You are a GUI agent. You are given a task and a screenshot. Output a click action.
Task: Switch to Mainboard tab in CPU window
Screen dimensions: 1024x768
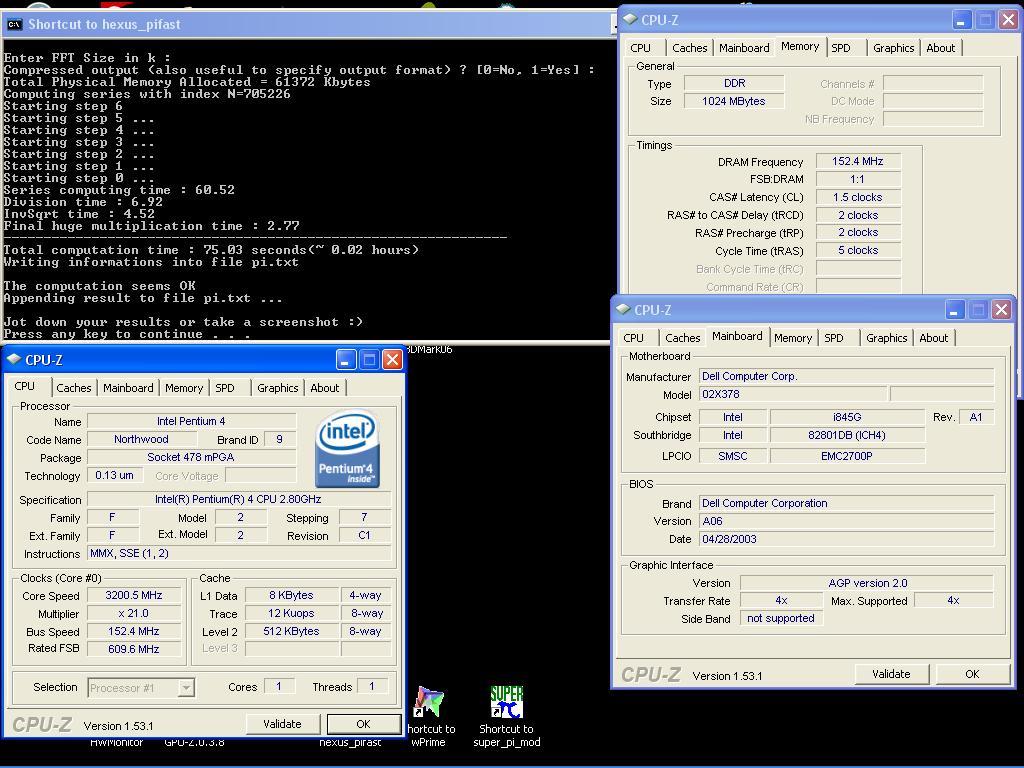(x=128, y=388)
